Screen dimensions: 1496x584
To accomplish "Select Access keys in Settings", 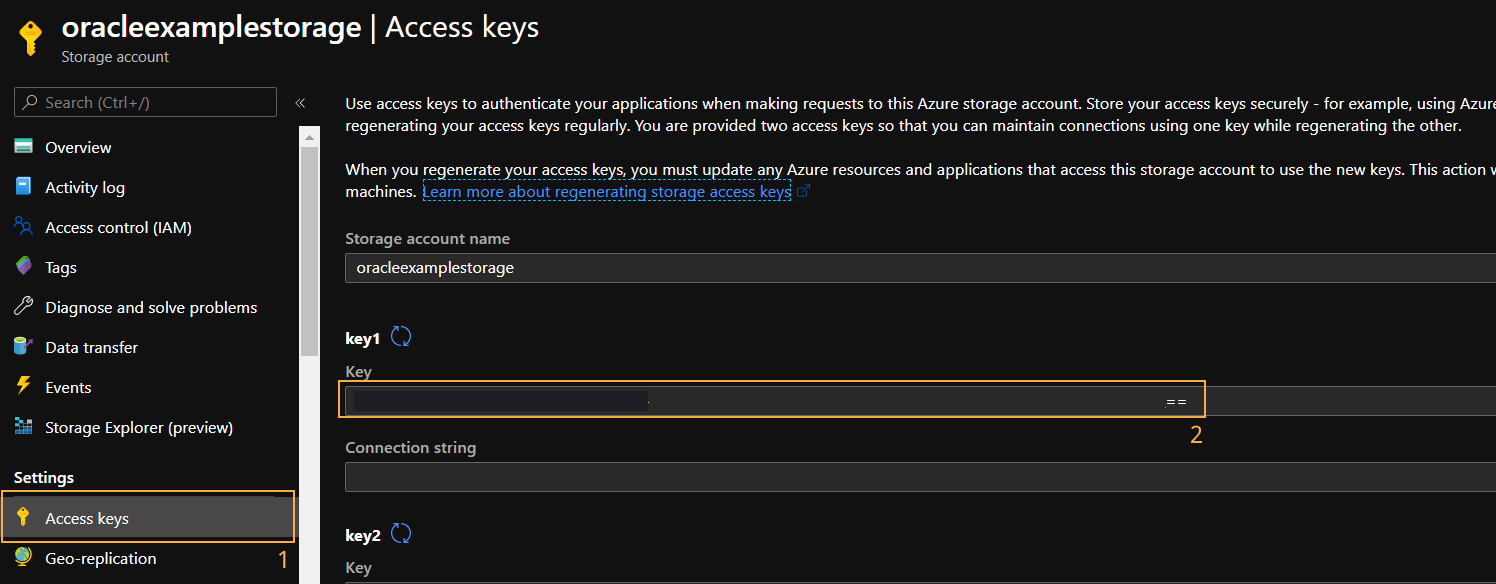I will tap(148, 518).
